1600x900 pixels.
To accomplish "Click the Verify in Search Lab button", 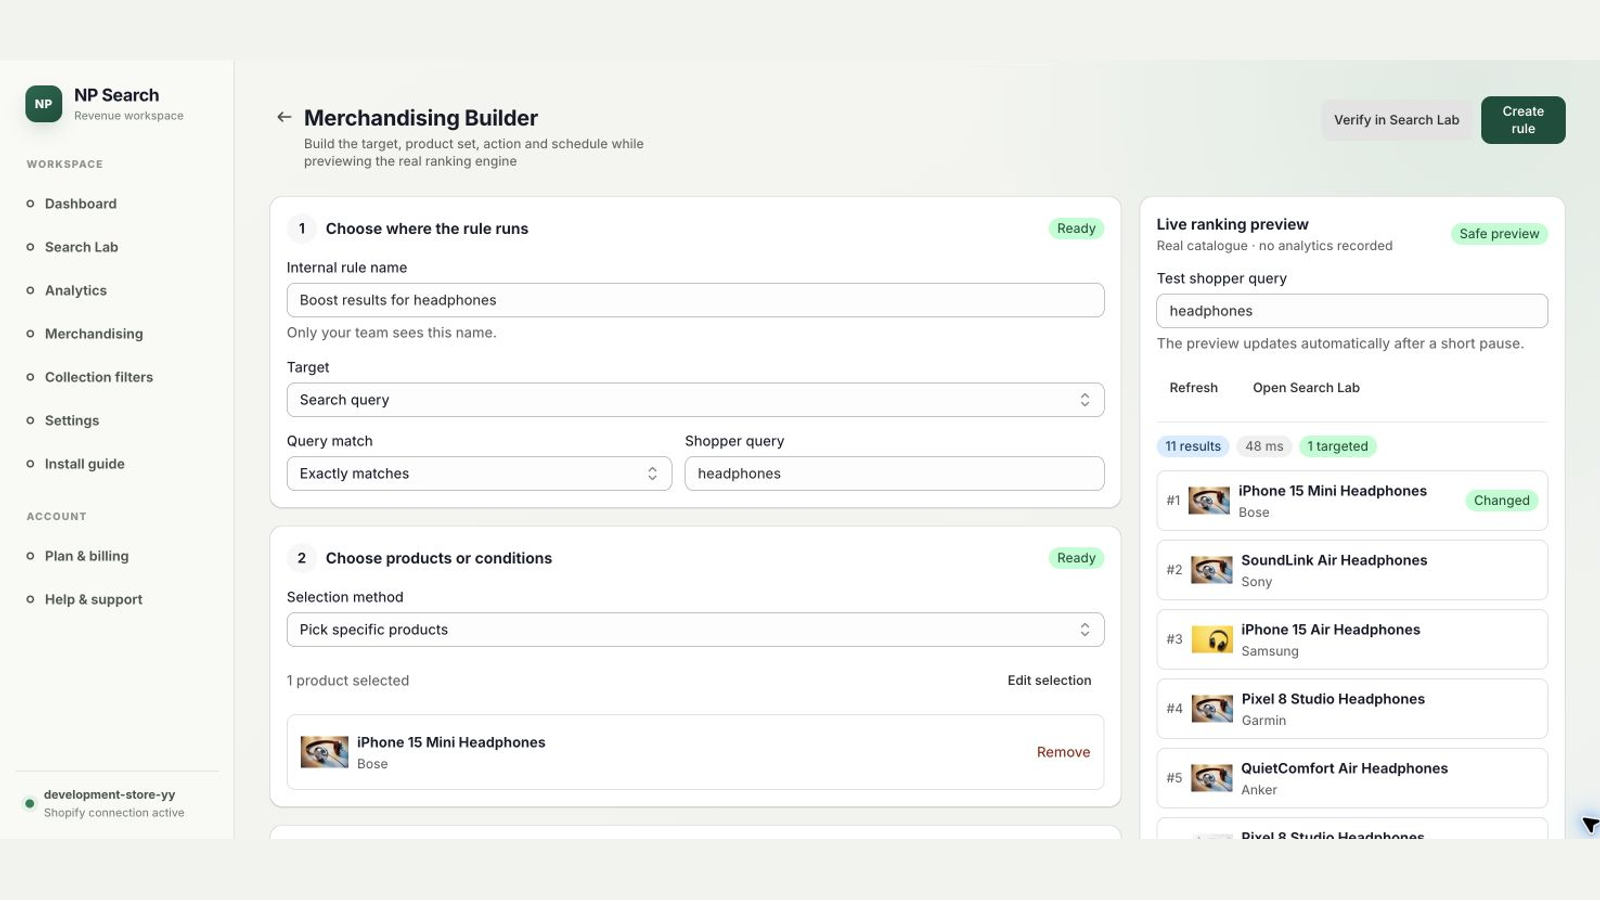I will click(1396, 120).
